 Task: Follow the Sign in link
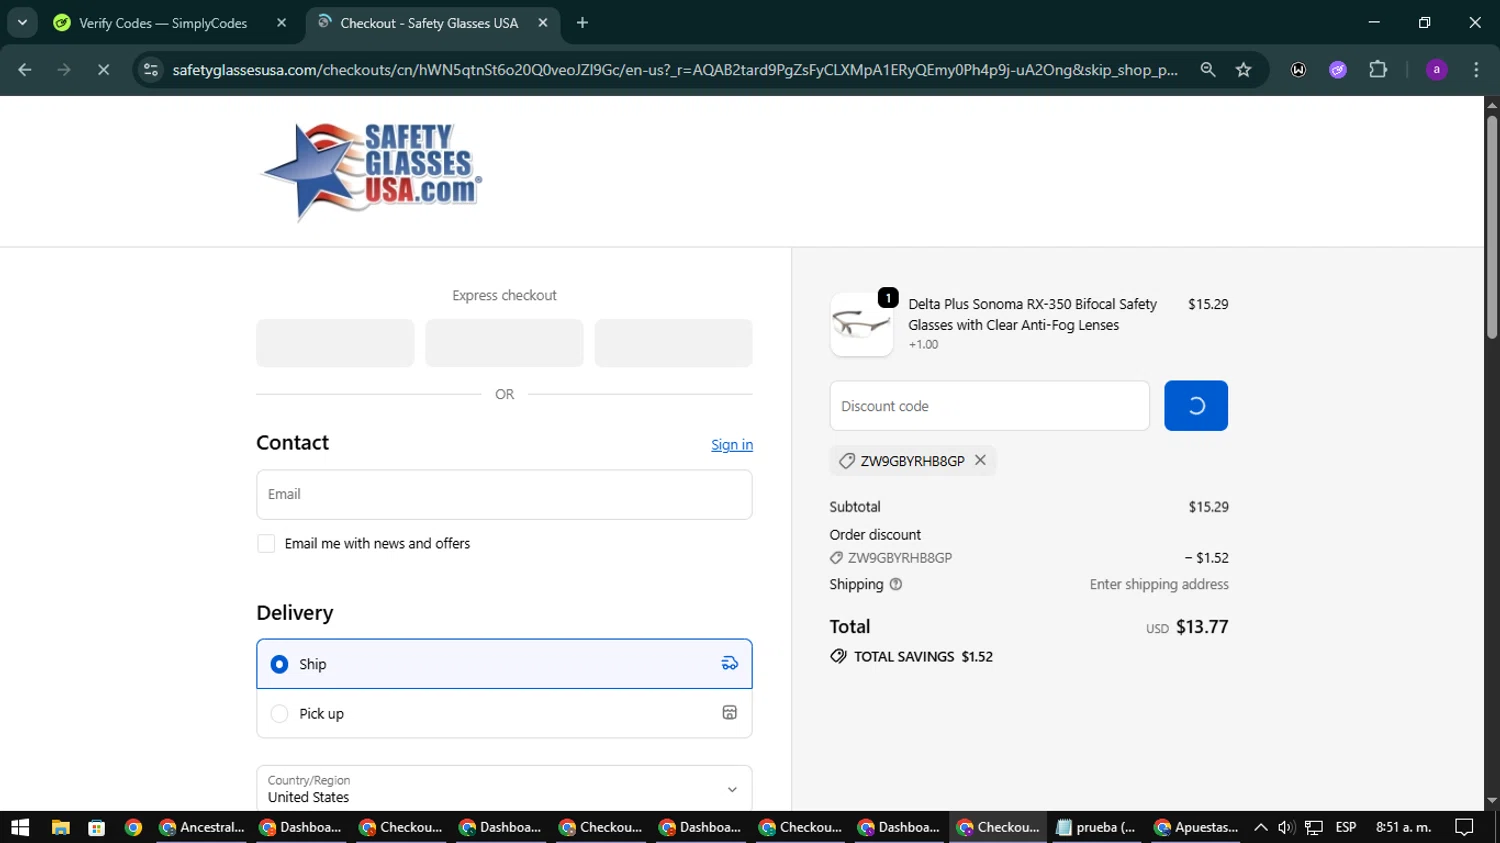point(732,445)
